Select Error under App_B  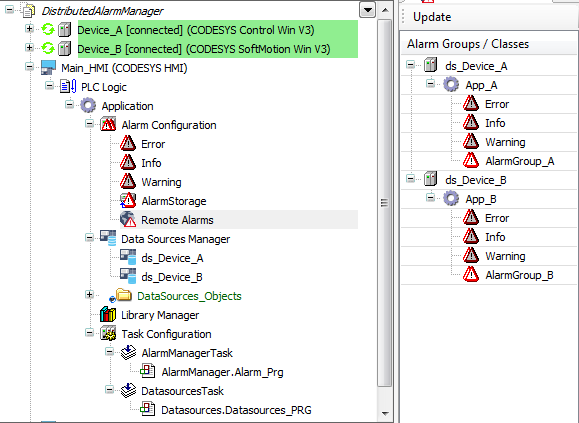click(x=497, y=218)
